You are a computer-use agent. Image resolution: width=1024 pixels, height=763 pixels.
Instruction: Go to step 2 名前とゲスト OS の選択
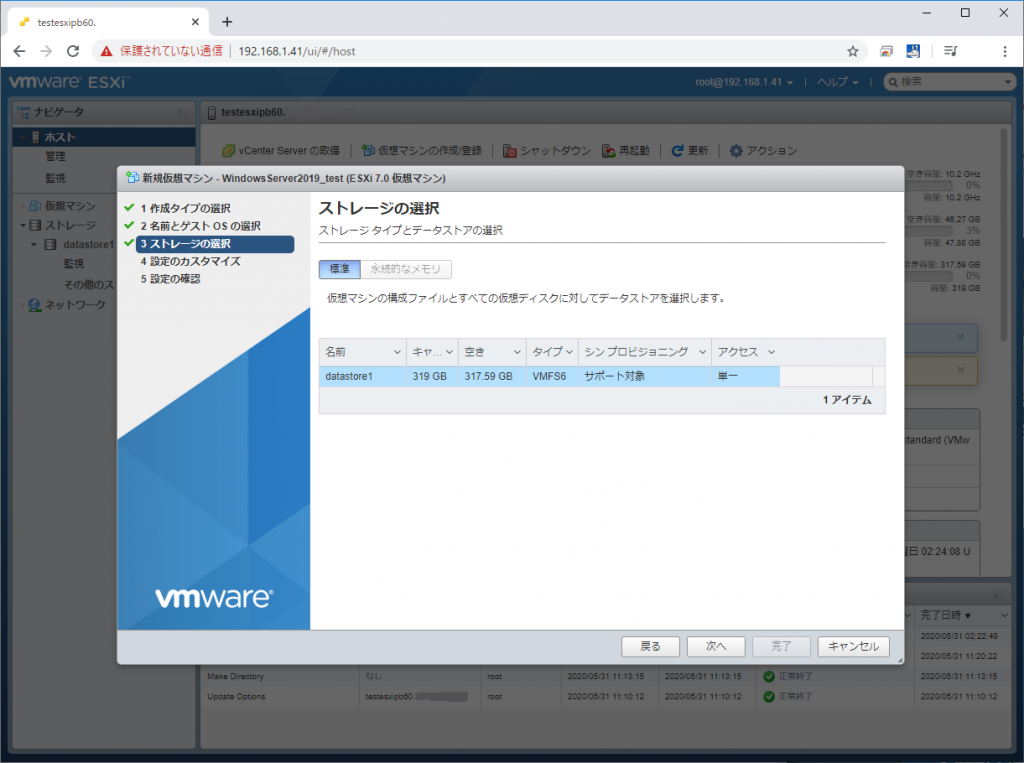tap(200, 226)
